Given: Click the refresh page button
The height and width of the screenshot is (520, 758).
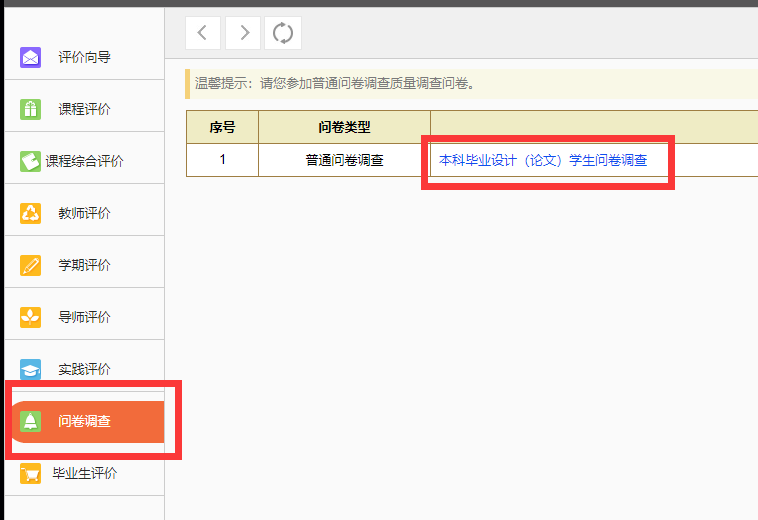Looking at the screenshot, I should tap(283, 33).
